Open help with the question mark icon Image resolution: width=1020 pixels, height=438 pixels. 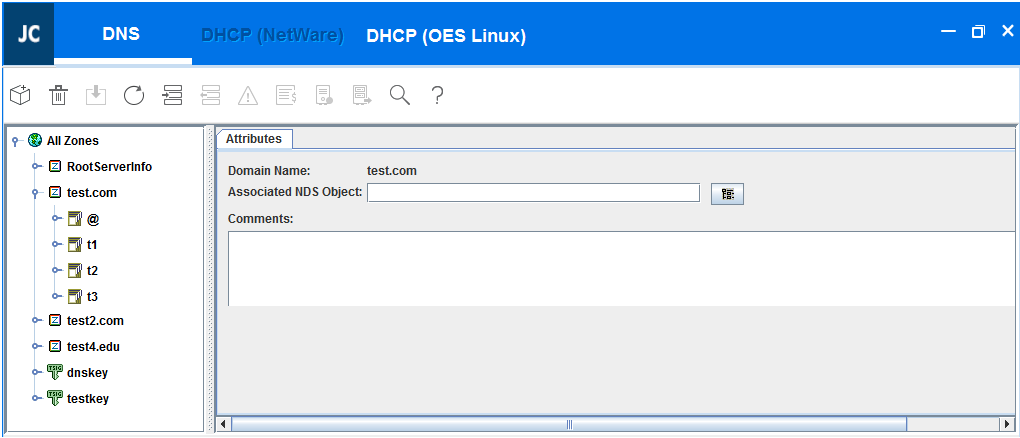(x=437, y=95)
